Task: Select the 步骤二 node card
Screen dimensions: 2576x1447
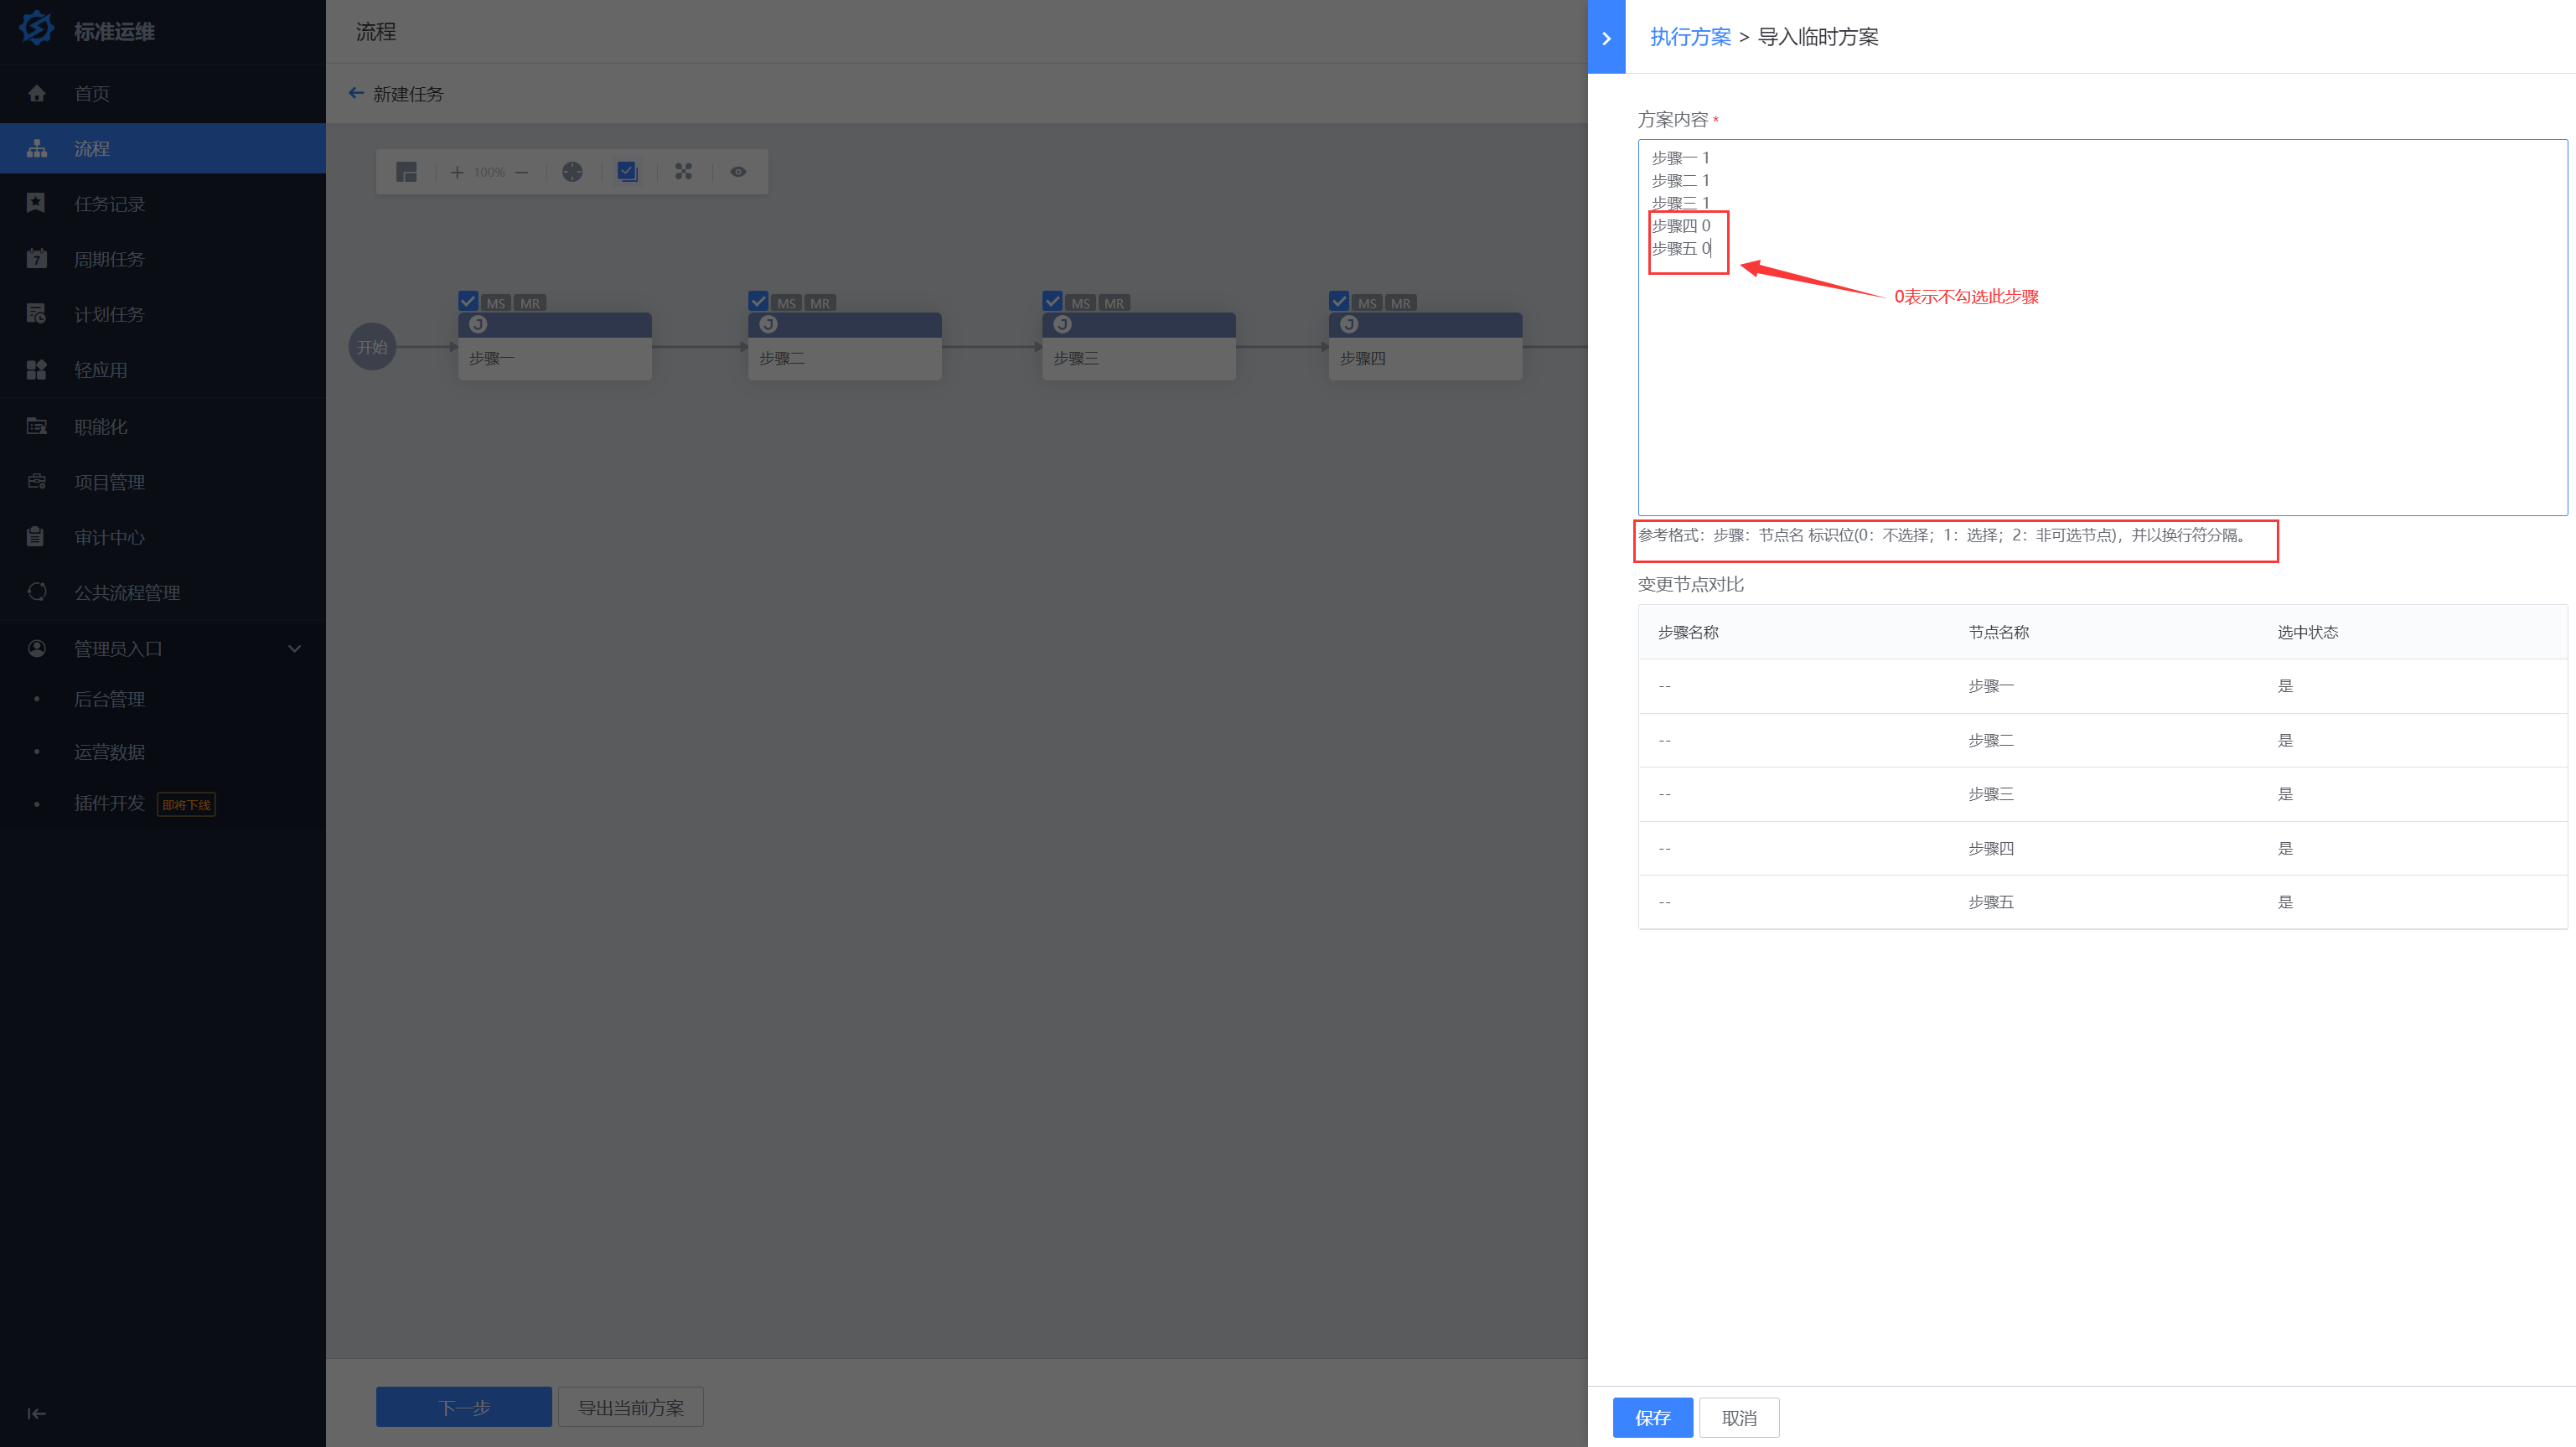Action: pos(845,346)
